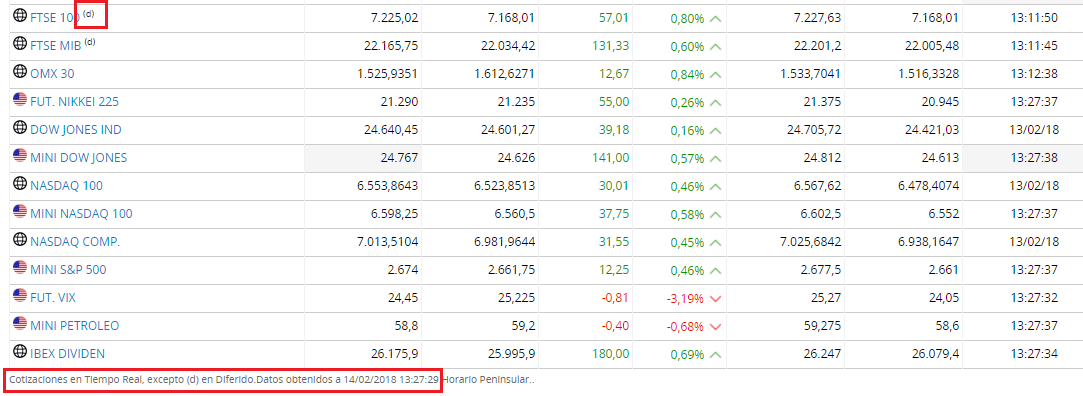Open the MINI PETROLEO link

(x=75, y=326)
